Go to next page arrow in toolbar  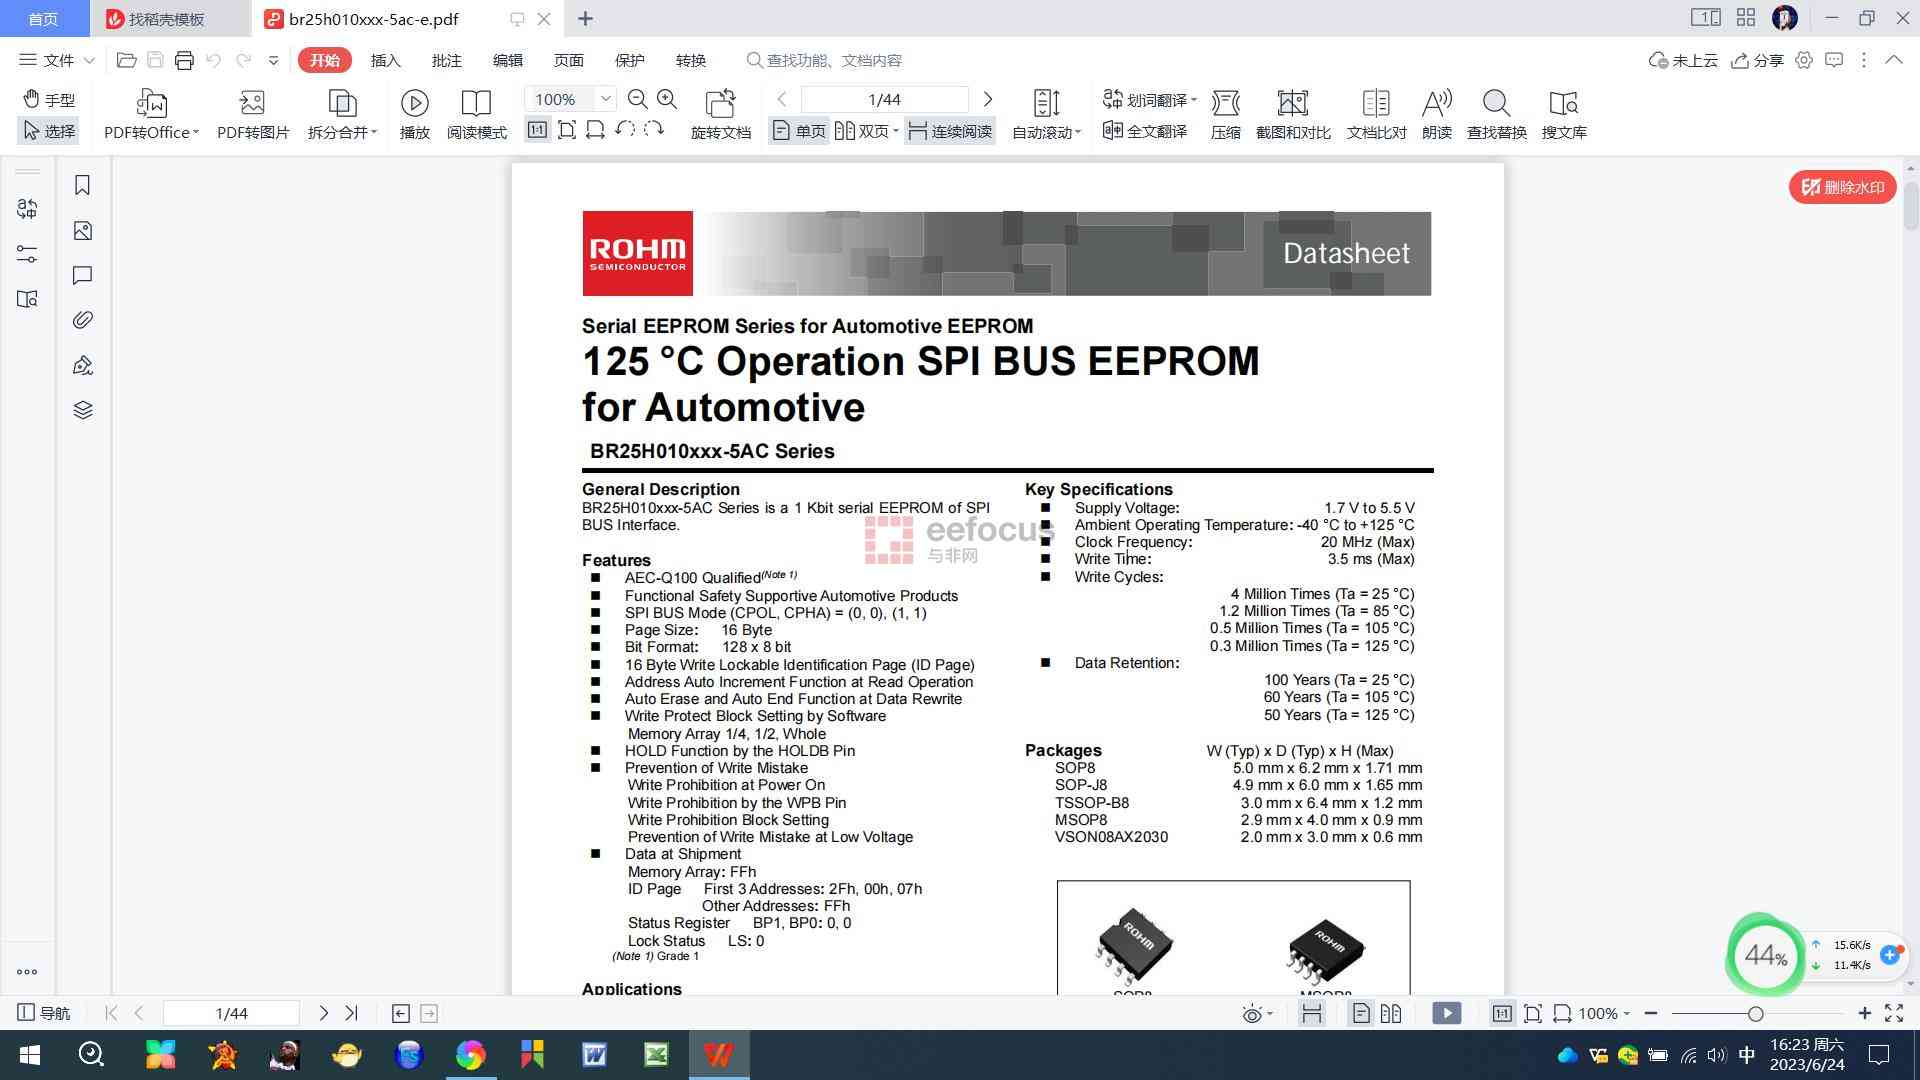[x=988, y=99]
